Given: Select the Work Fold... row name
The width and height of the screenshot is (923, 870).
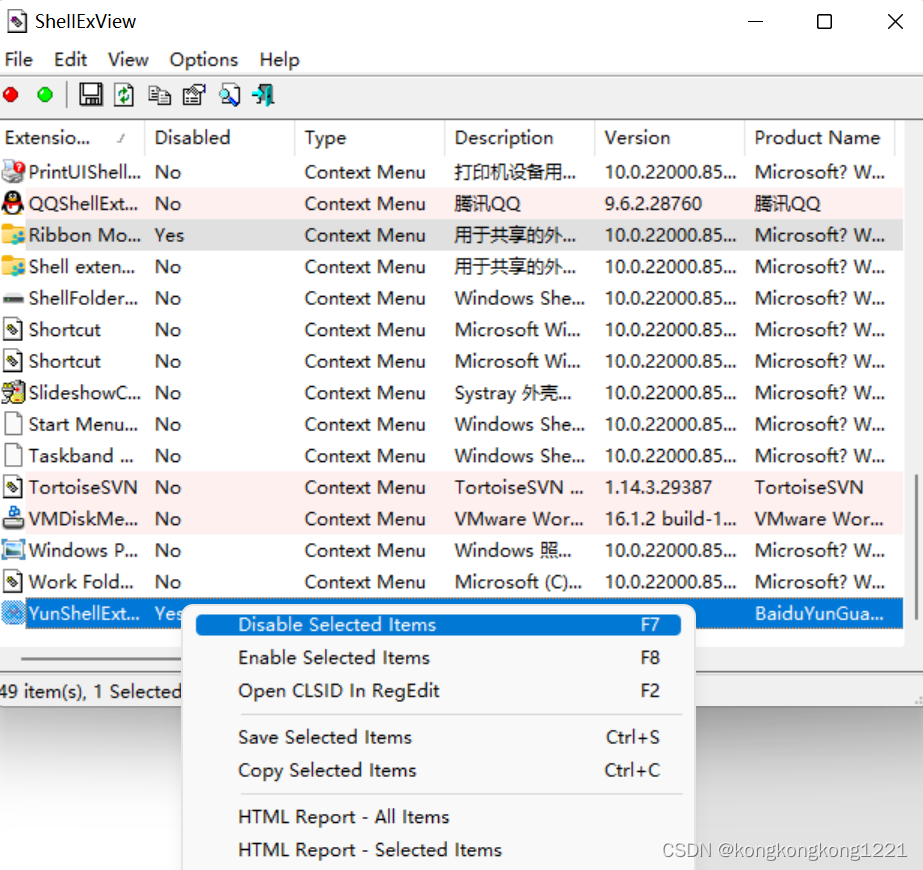Looking at the screenshot, I should [81, 582].
